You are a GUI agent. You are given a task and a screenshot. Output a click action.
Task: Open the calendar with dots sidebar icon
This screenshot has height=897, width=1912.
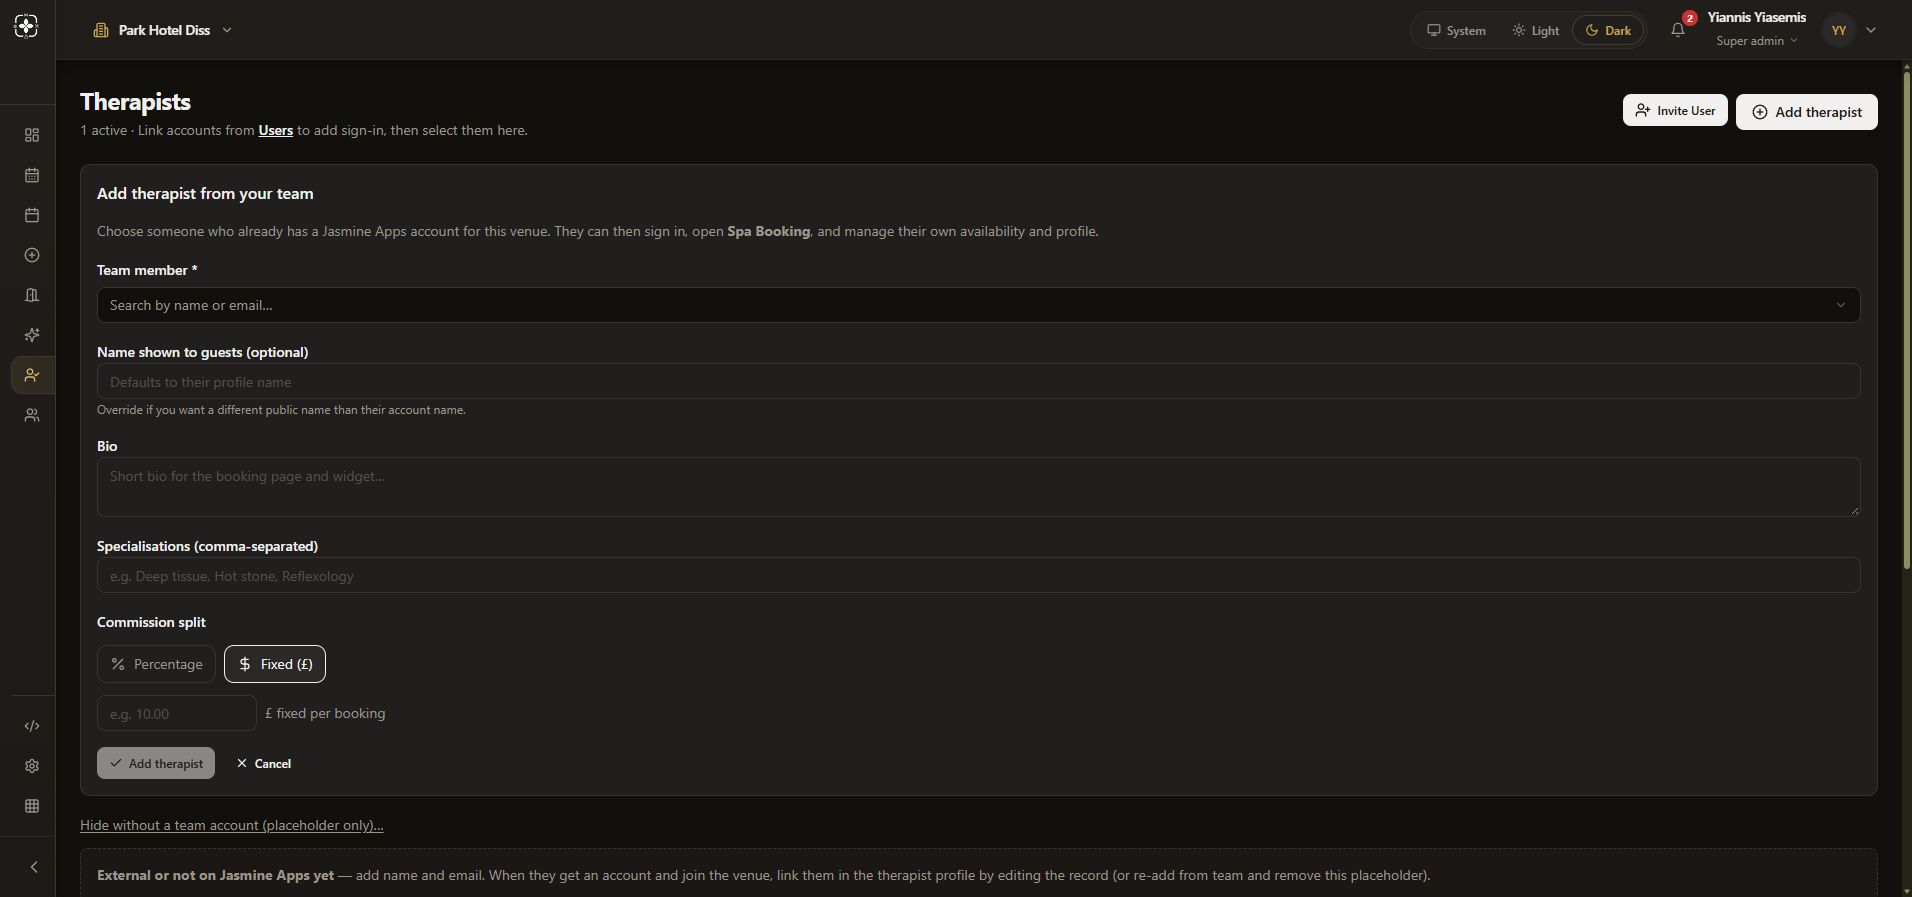(32, 175)
